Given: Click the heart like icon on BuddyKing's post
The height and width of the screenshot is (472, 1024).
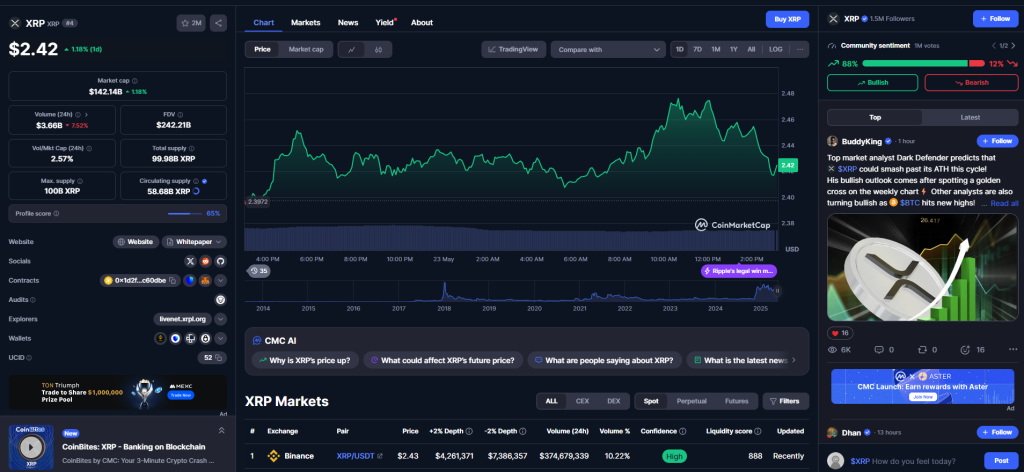Looking at the screenshot, I should (x=833, y=332).
